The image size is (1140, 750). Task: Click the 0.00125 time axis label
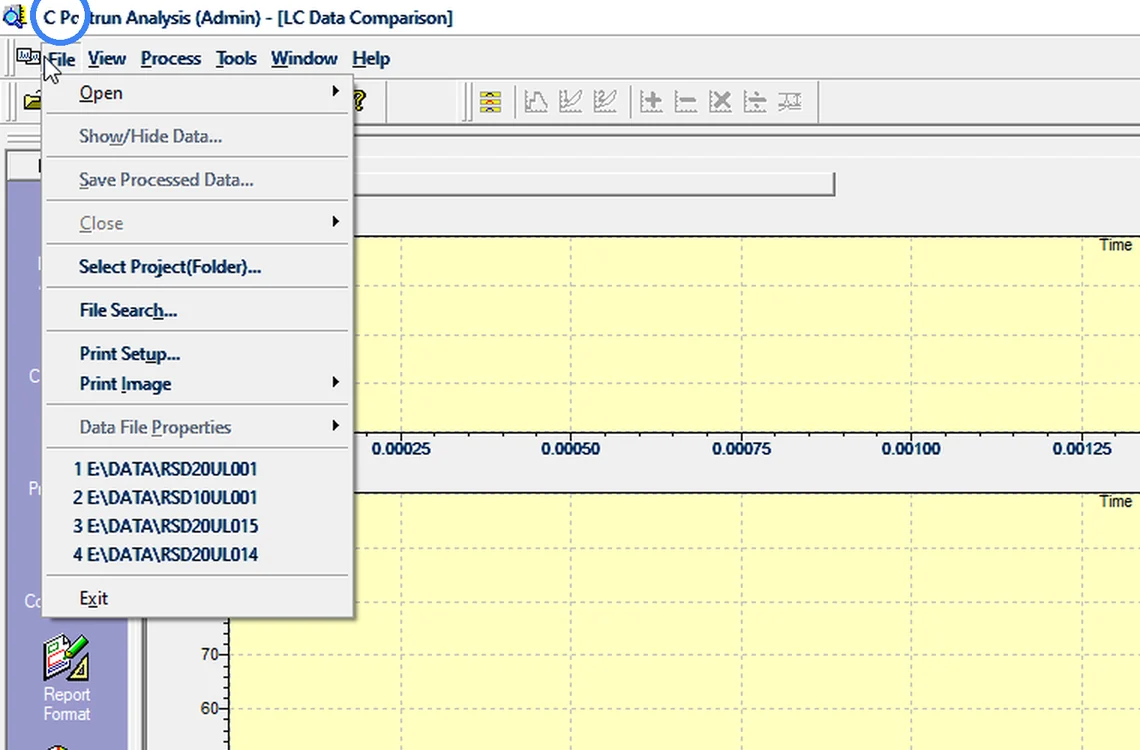pyautogui.click(x=1082, y=449)
